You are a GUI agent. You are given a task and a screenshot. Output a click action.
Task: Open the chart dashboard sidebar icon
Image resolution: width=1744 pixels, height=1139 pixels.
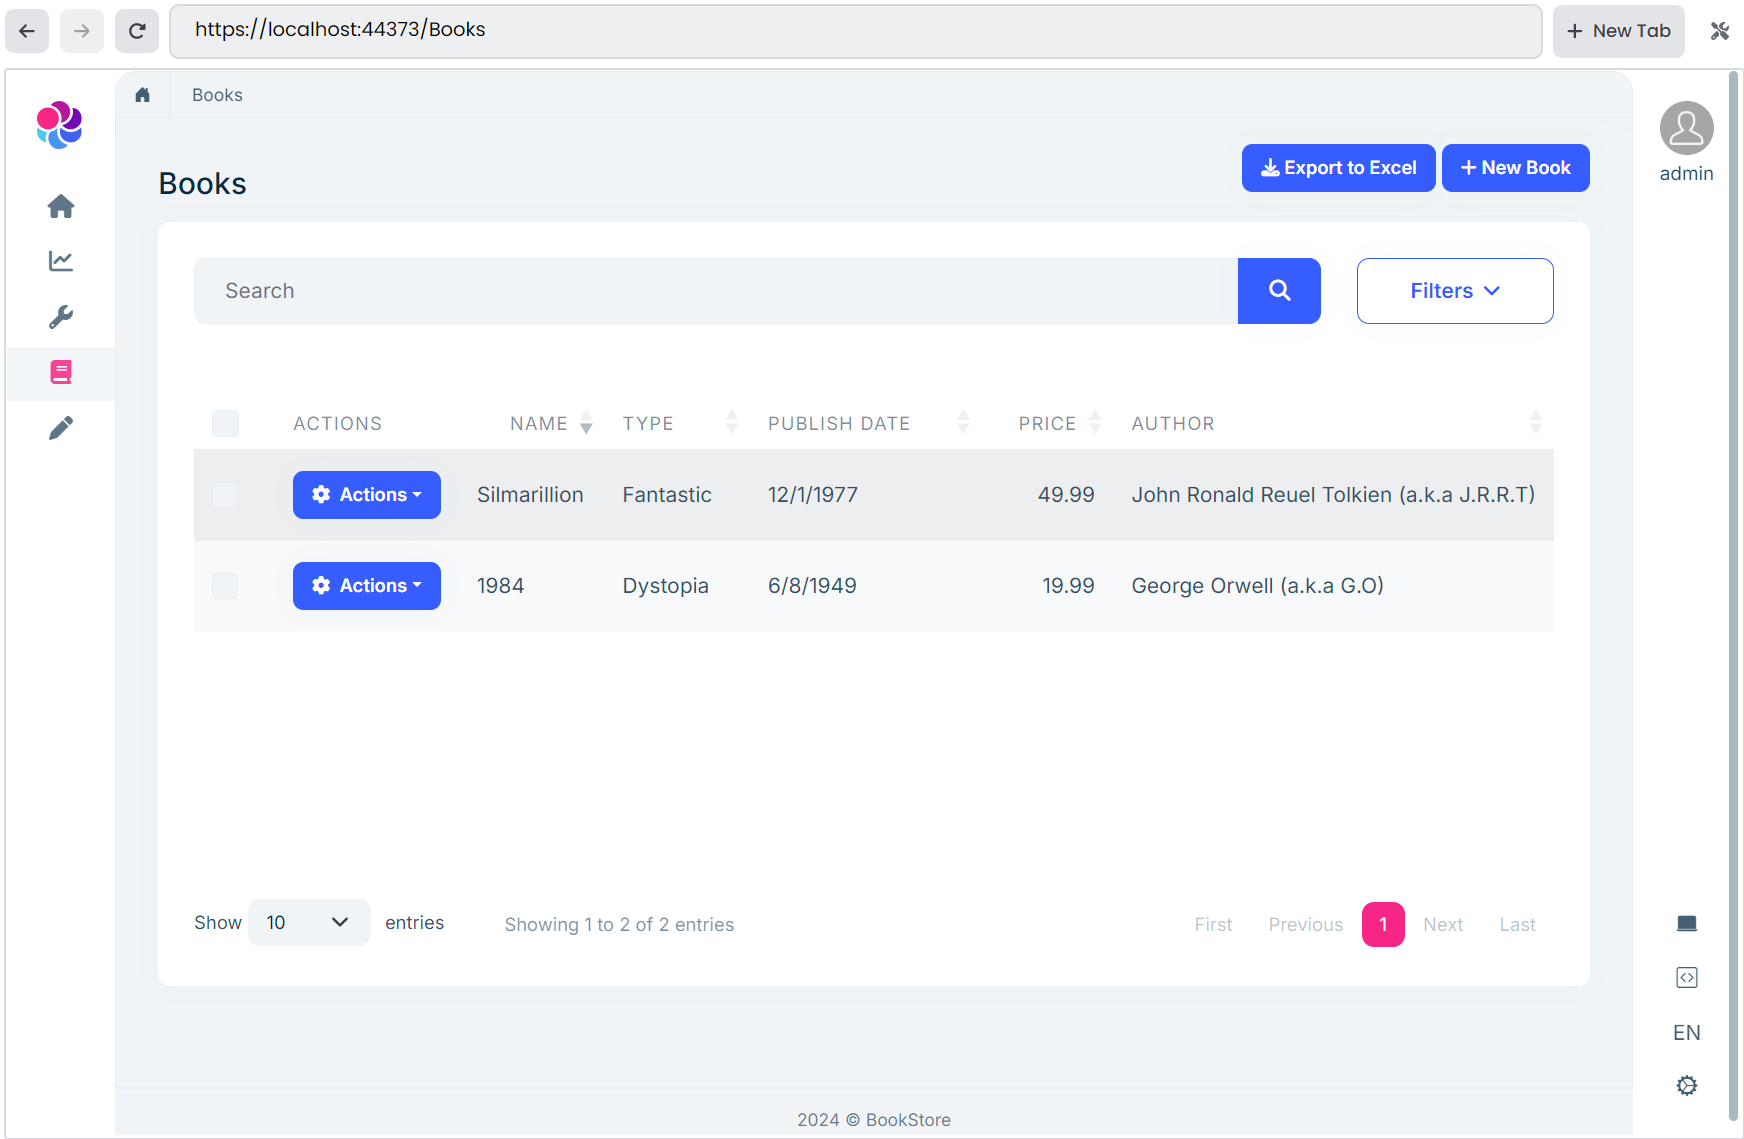(61, 261)
